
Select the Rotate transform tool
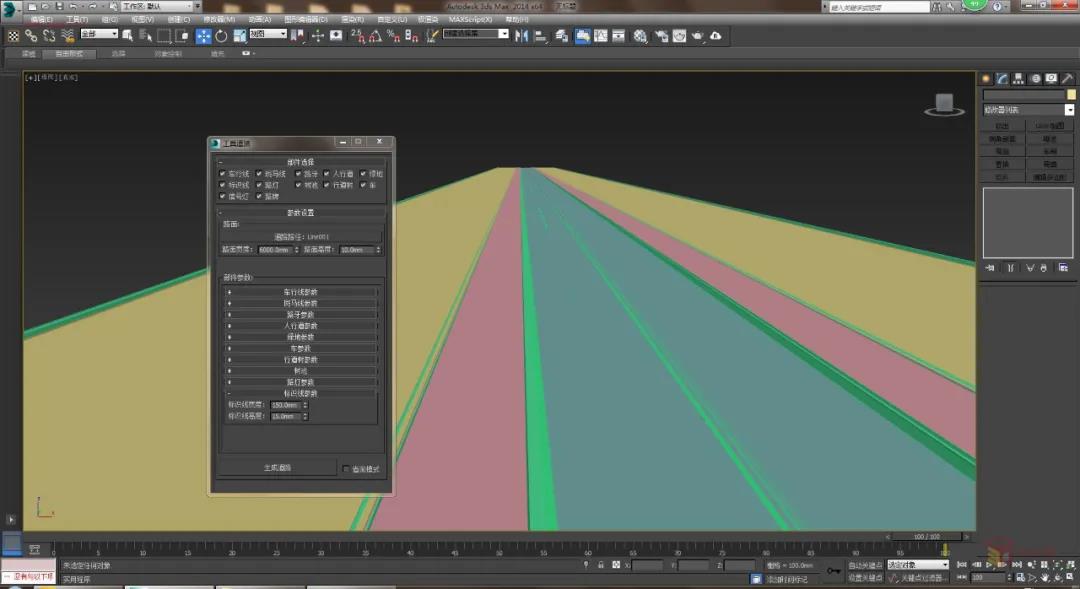tap(221, 35)
